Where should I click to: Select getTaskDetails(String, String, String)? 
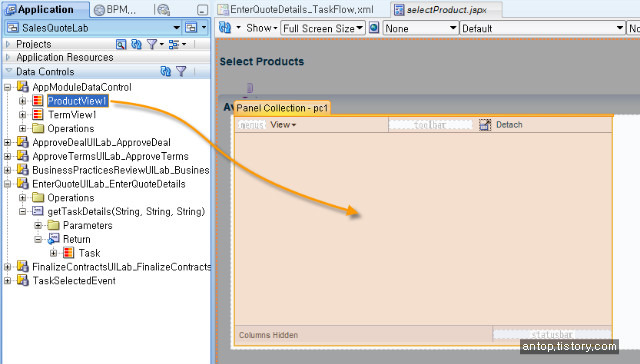coord(126,211)
